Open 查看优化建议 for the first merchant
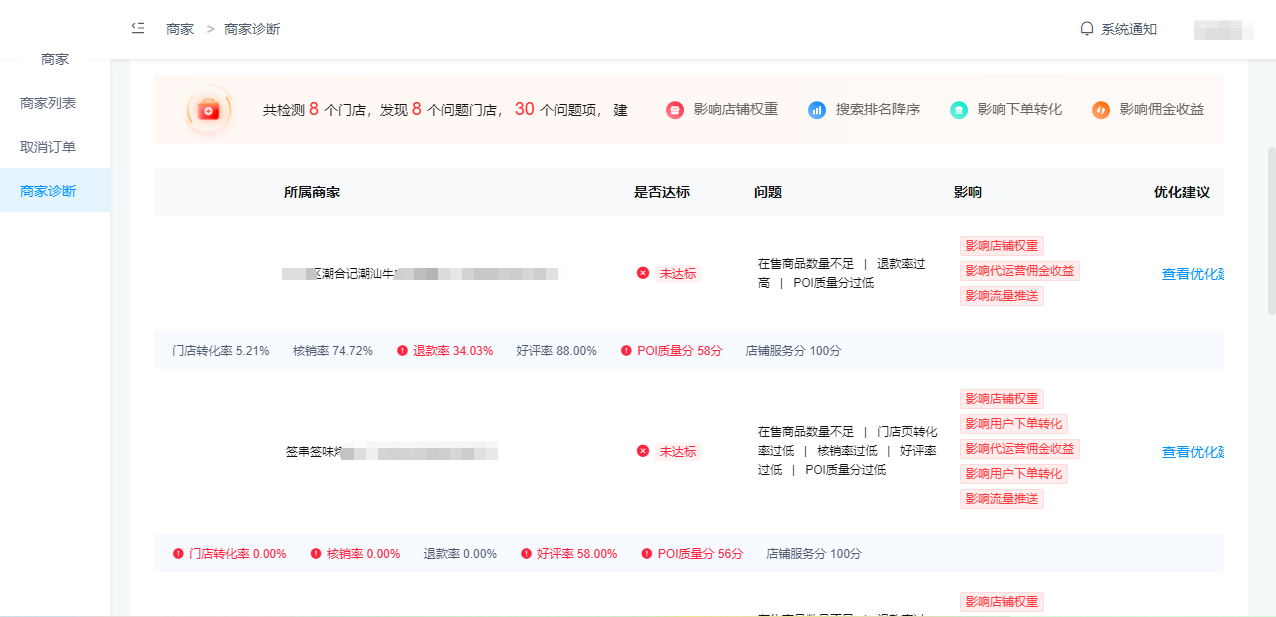Viewport: 1276px width, 617px height. point(1192,274)
